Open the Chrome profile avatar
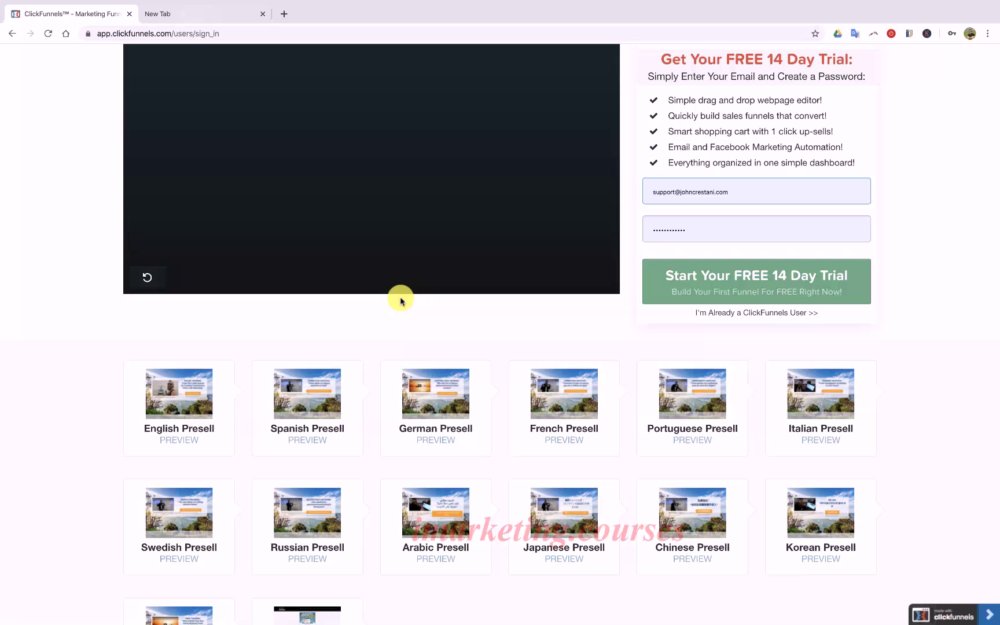The height and width of the screenshot is (625, 1000). point(969,33)
